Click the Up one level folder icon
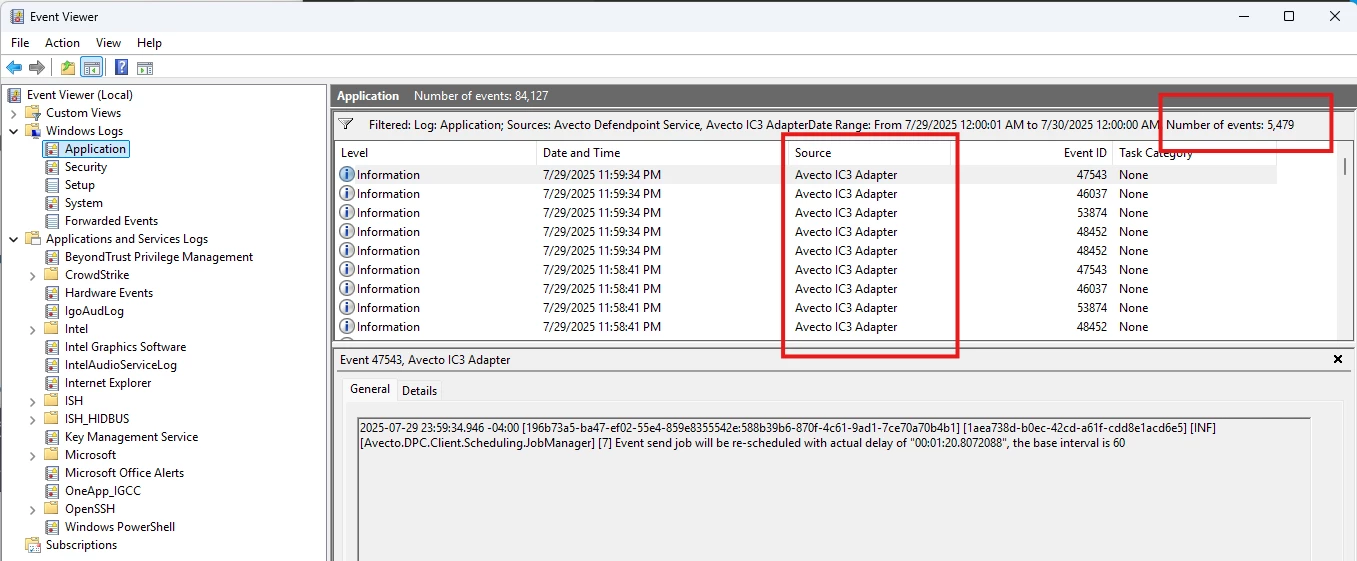The width and height of the screenshot is (1357, 561). pyautogui.click(x=68, y=68)
